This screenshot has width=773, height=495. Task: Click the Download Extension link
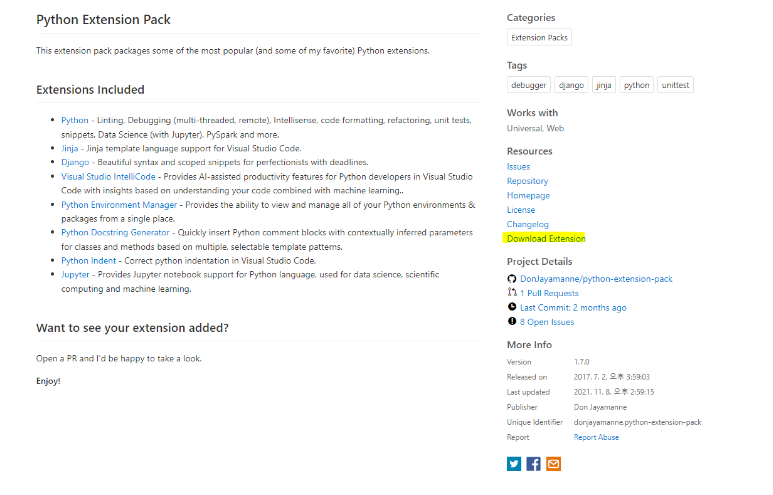click(x=546, y=239)
